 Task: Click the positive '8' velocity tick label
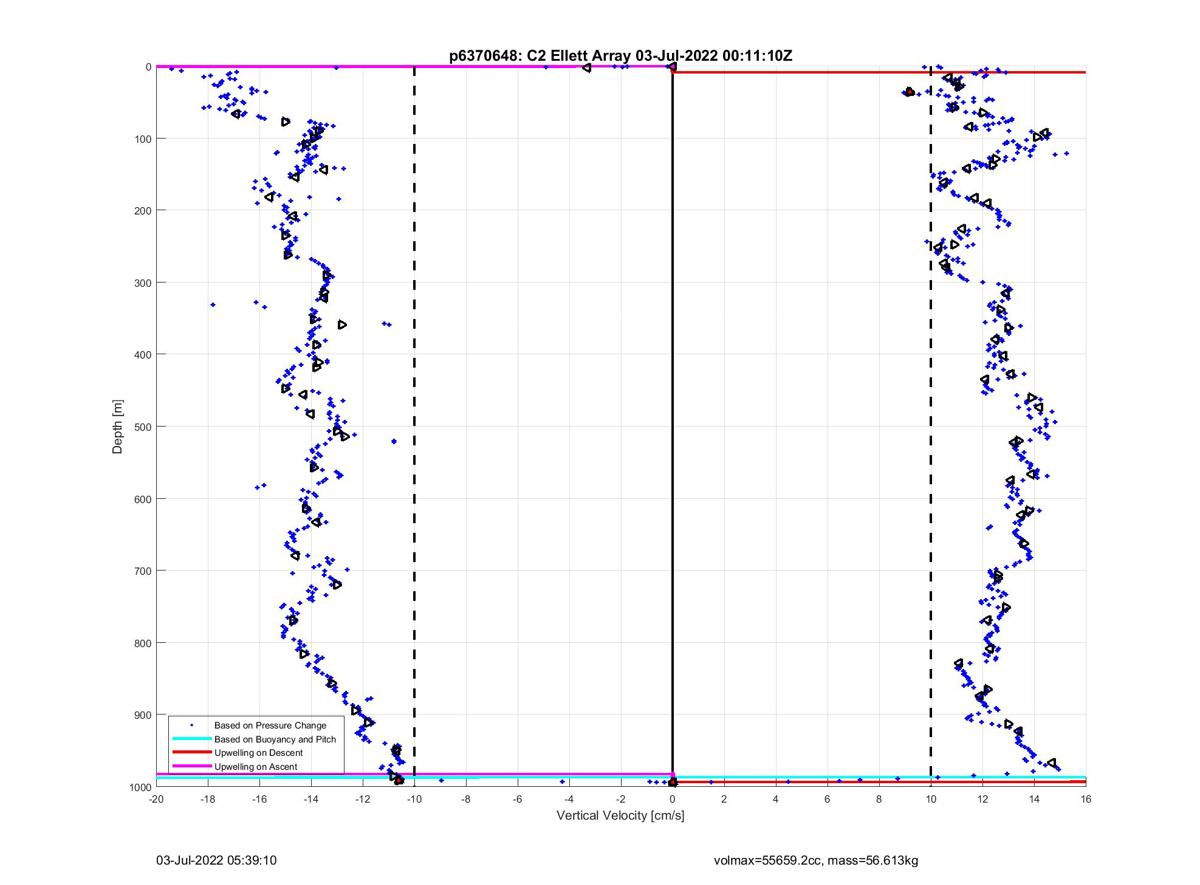879,799
